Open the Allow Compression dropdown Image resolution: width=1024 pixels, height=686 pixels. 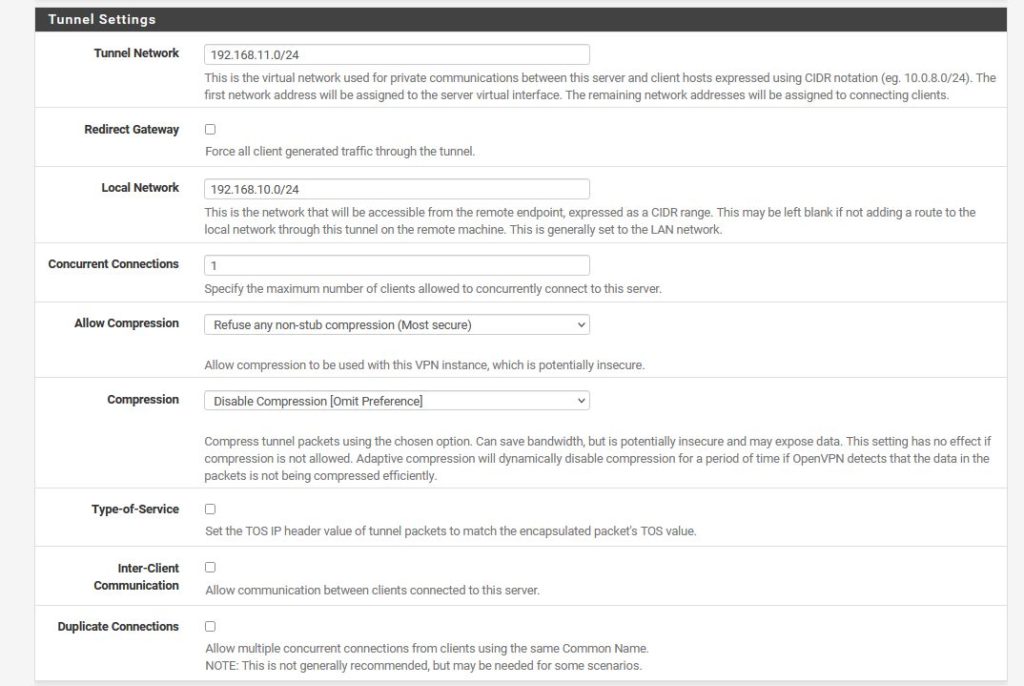[396, 325]
